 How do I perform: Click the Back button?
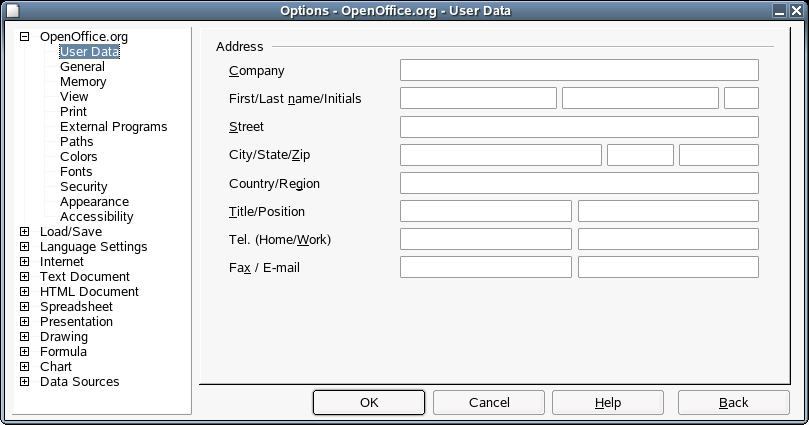tap(734, 402)
